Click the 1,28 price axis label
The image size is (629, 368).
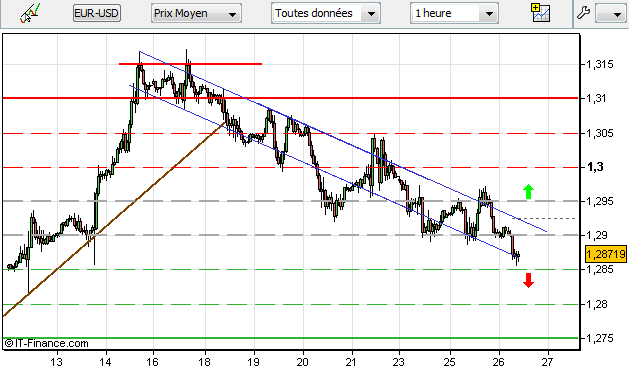(596, 304)
